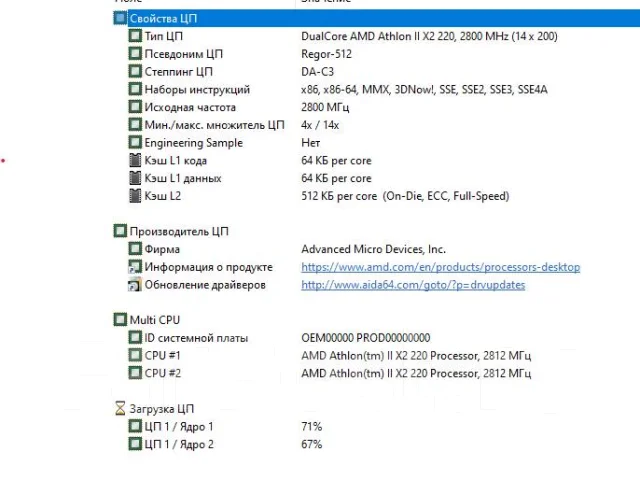
Task: Click the CPU #2 Athlon 2812 МГц value
Action: pos(416,373)
